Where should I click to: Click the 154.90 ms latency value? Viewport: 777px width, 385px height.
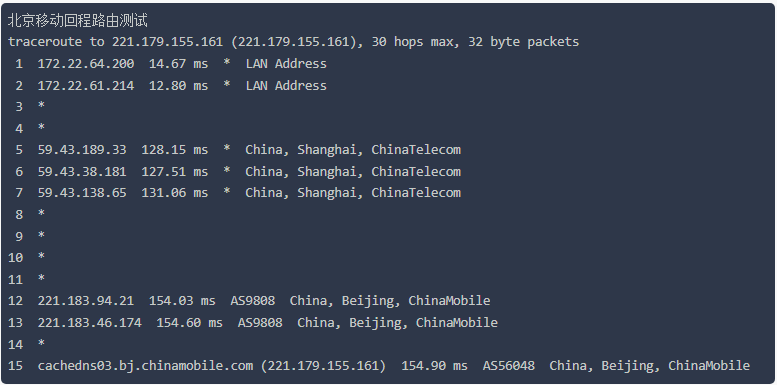pyautogui.click(x=435, y=366)
